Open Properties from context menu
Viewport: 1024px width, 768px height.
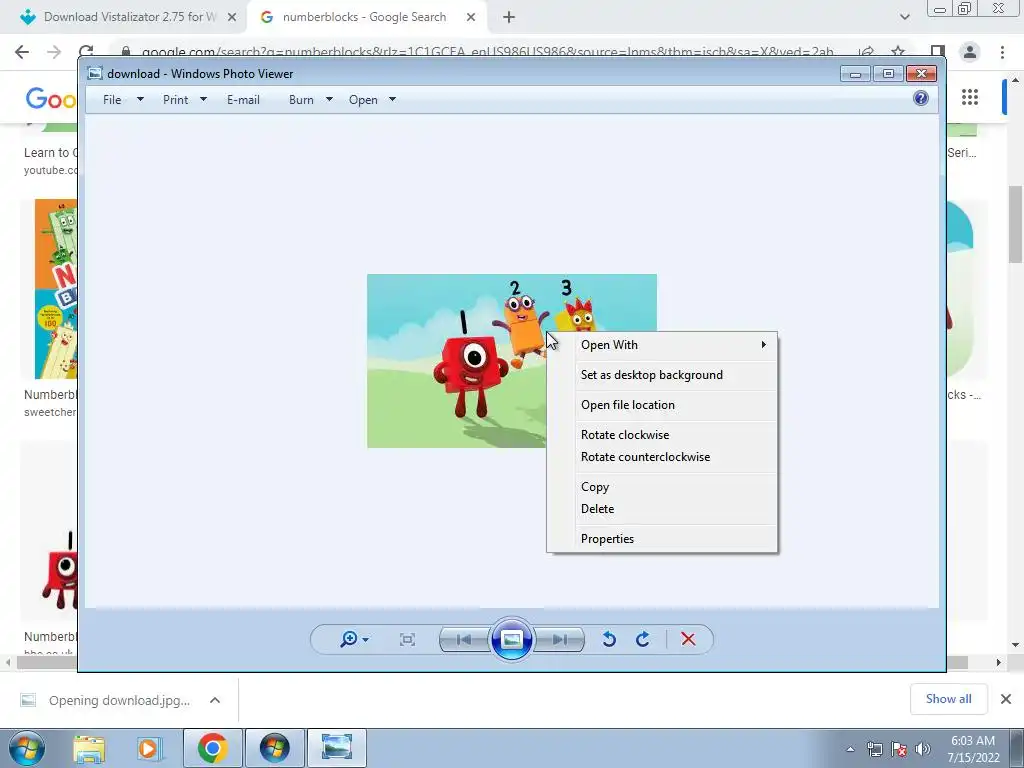(662, 539)
